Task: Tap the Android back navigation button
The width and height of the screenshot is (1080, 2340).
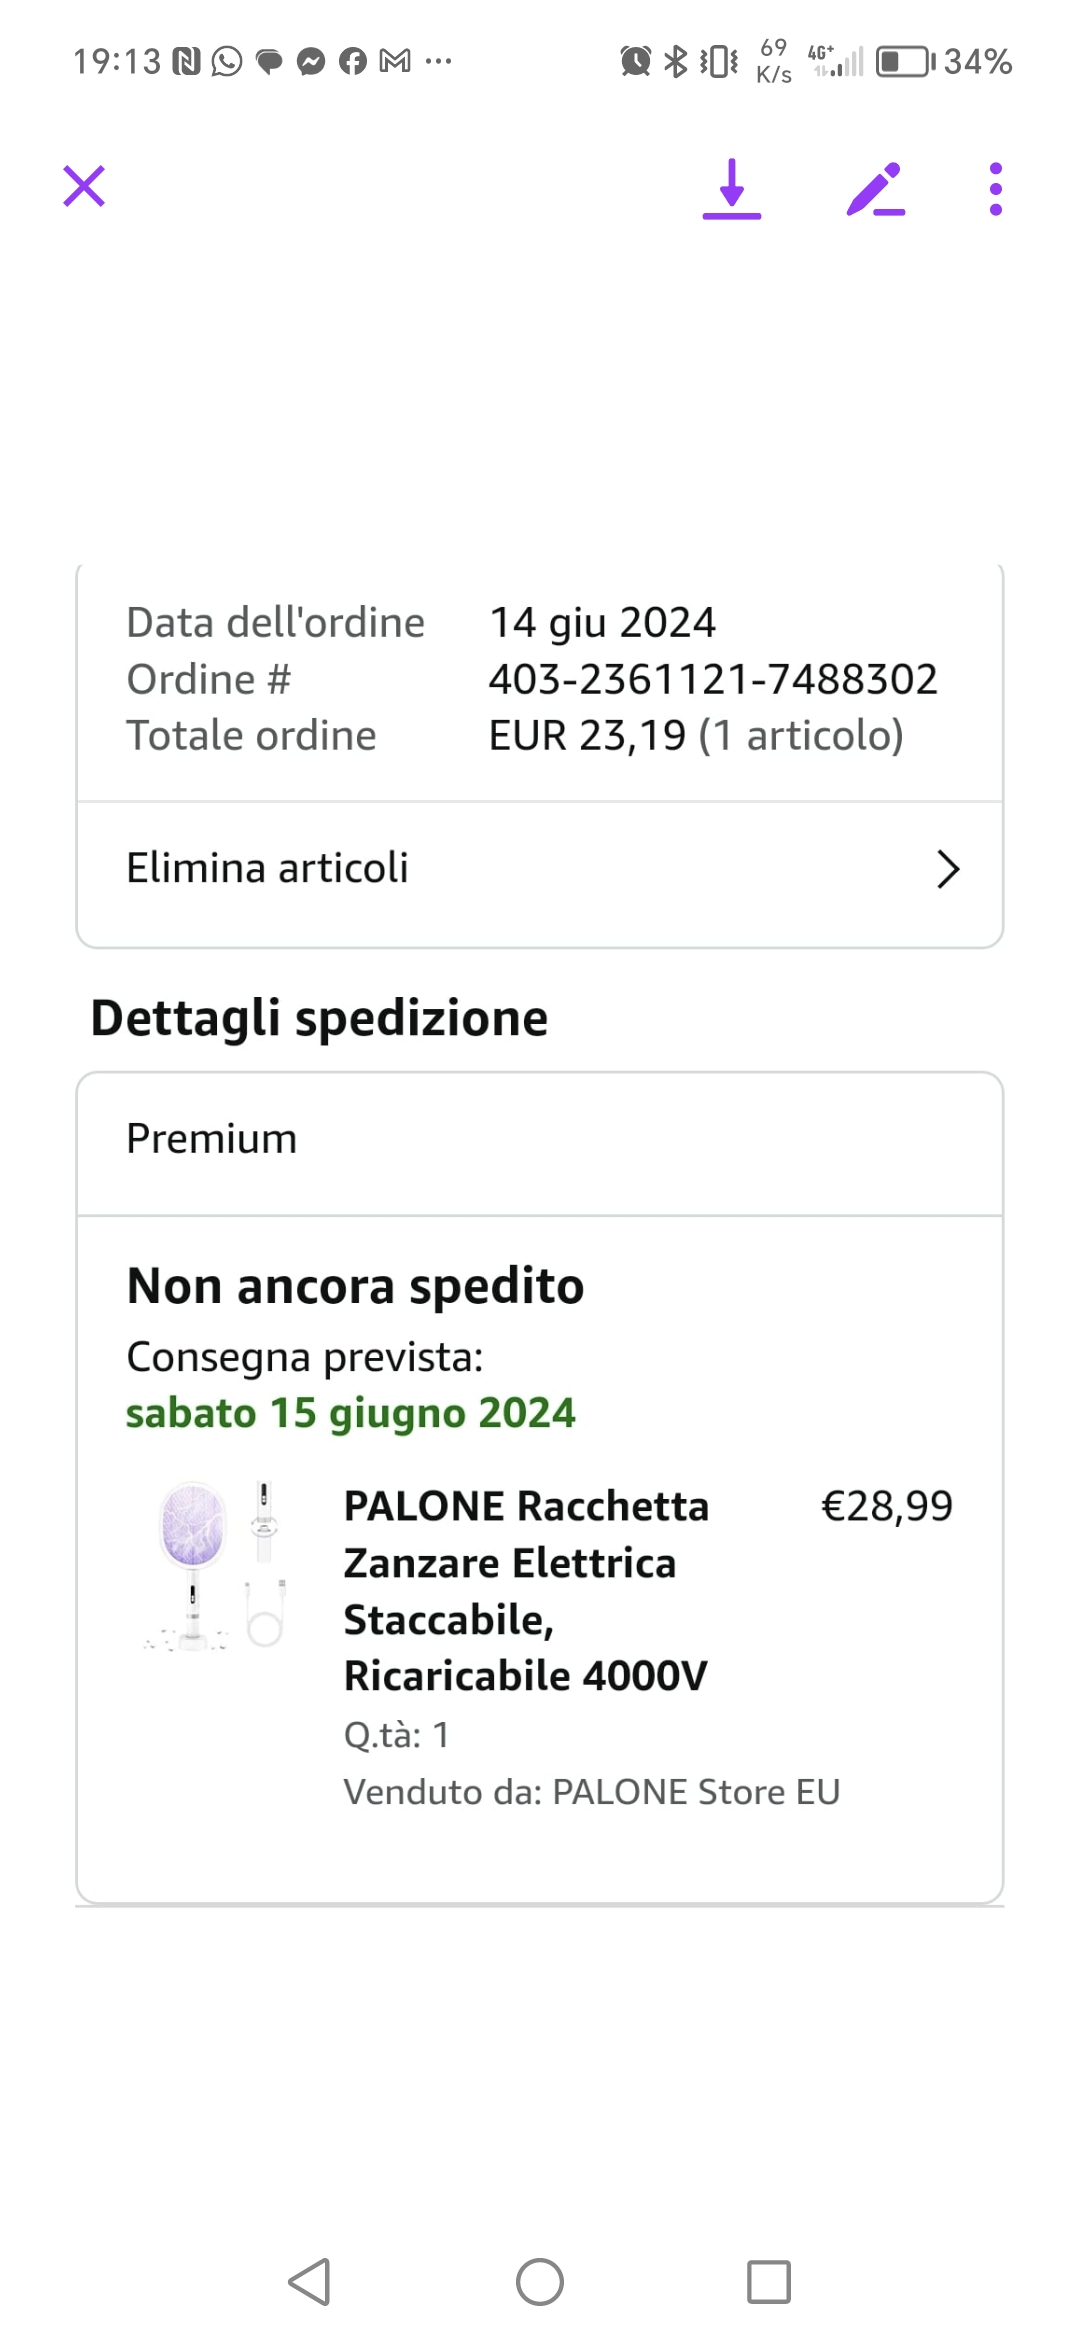Action: point(310,2282)
